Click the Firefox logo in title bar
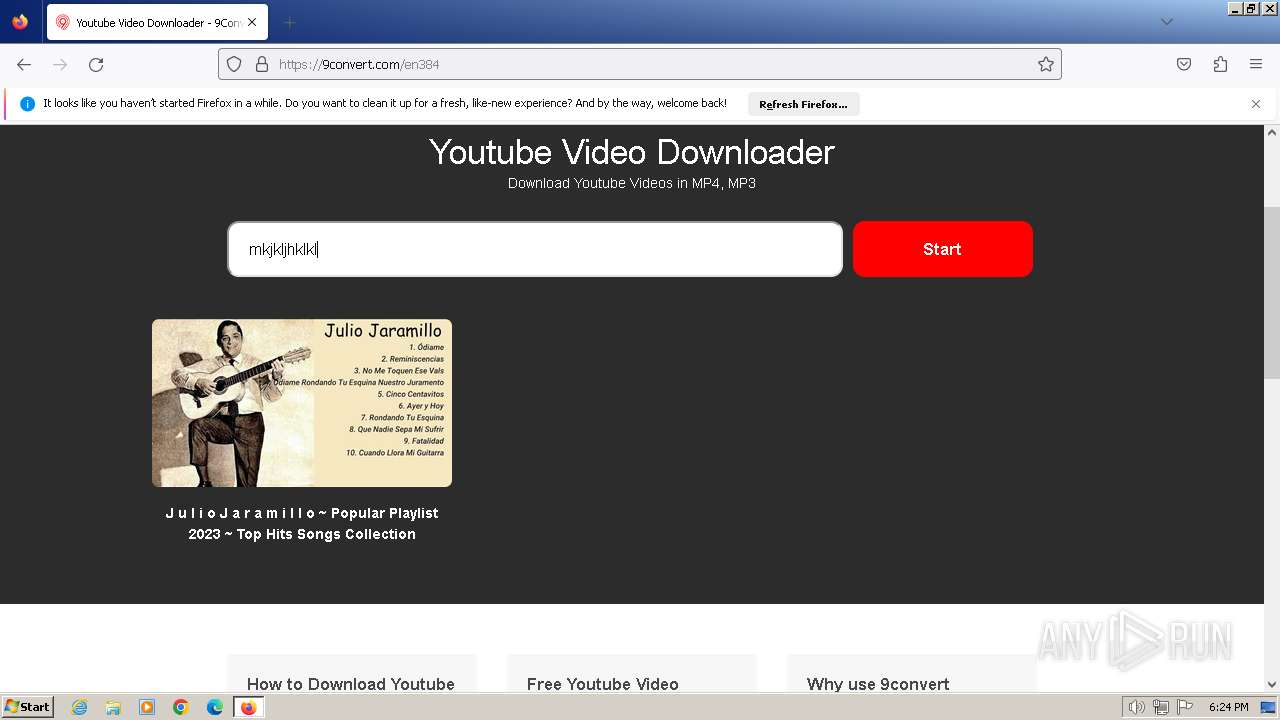The height and width of the screenshot is (720, 1280). (x=20, y=22)
